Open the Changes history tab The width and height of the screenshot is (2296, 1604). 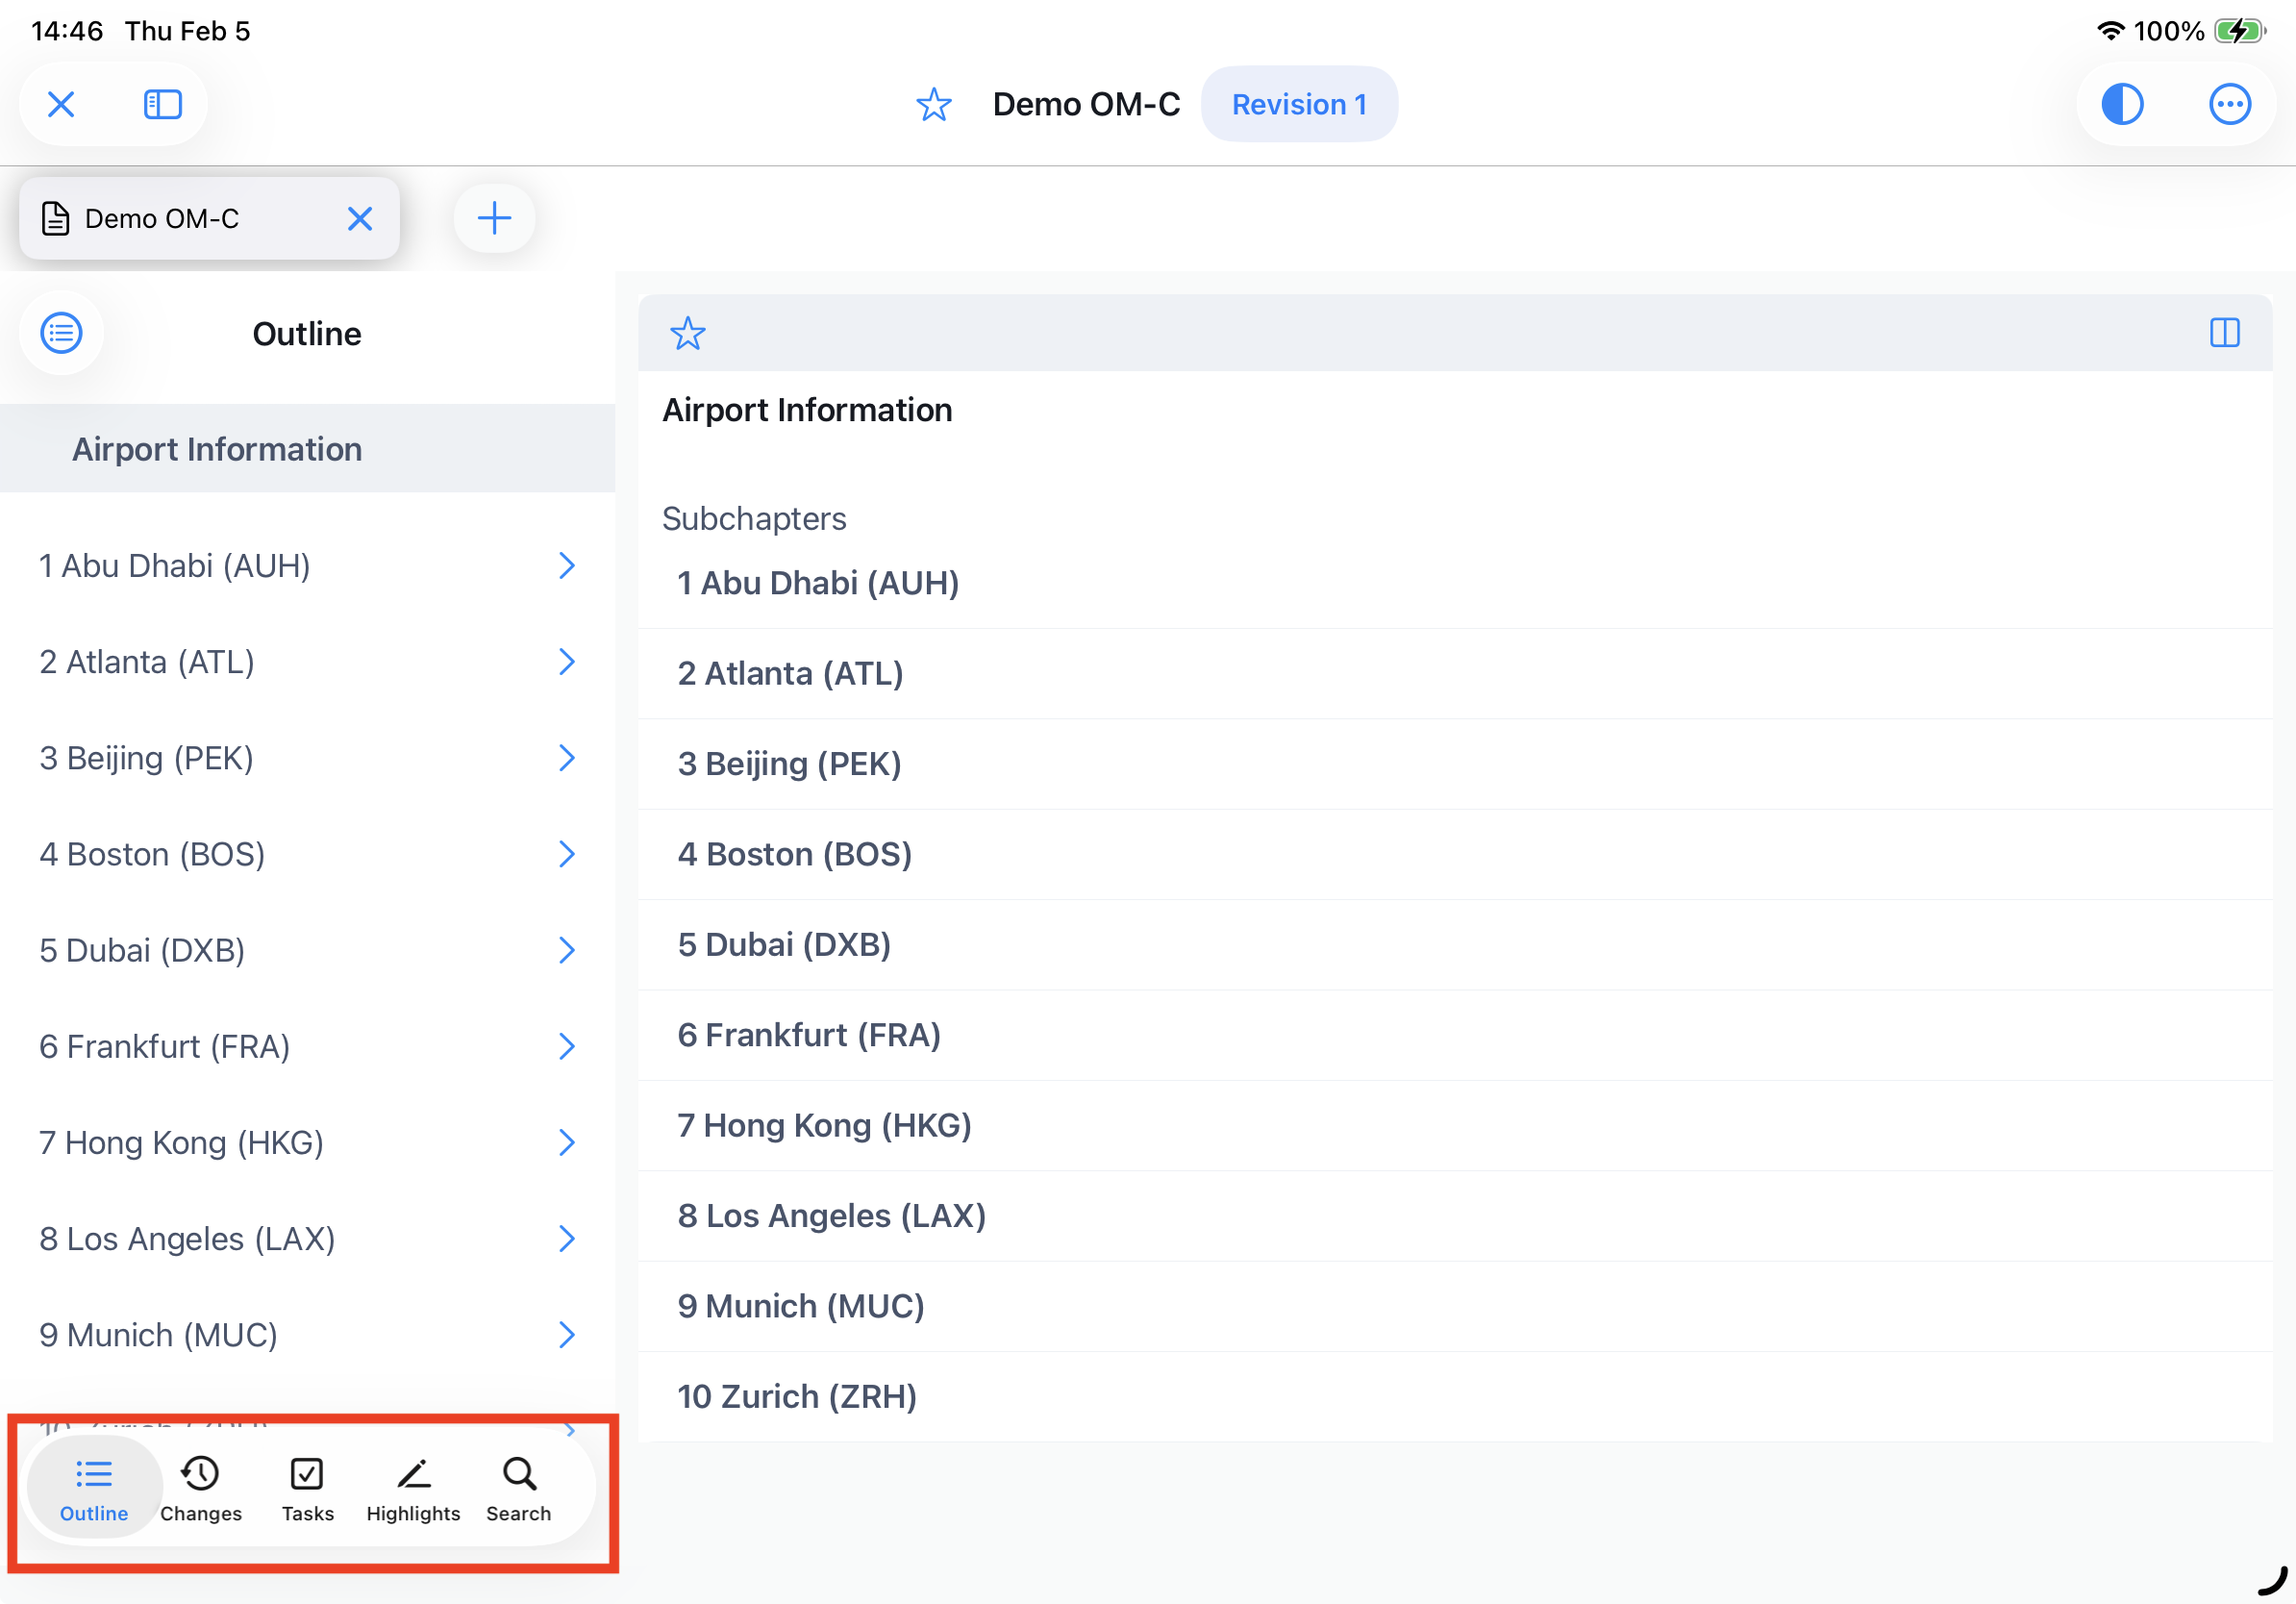(x=201, y=1488)
